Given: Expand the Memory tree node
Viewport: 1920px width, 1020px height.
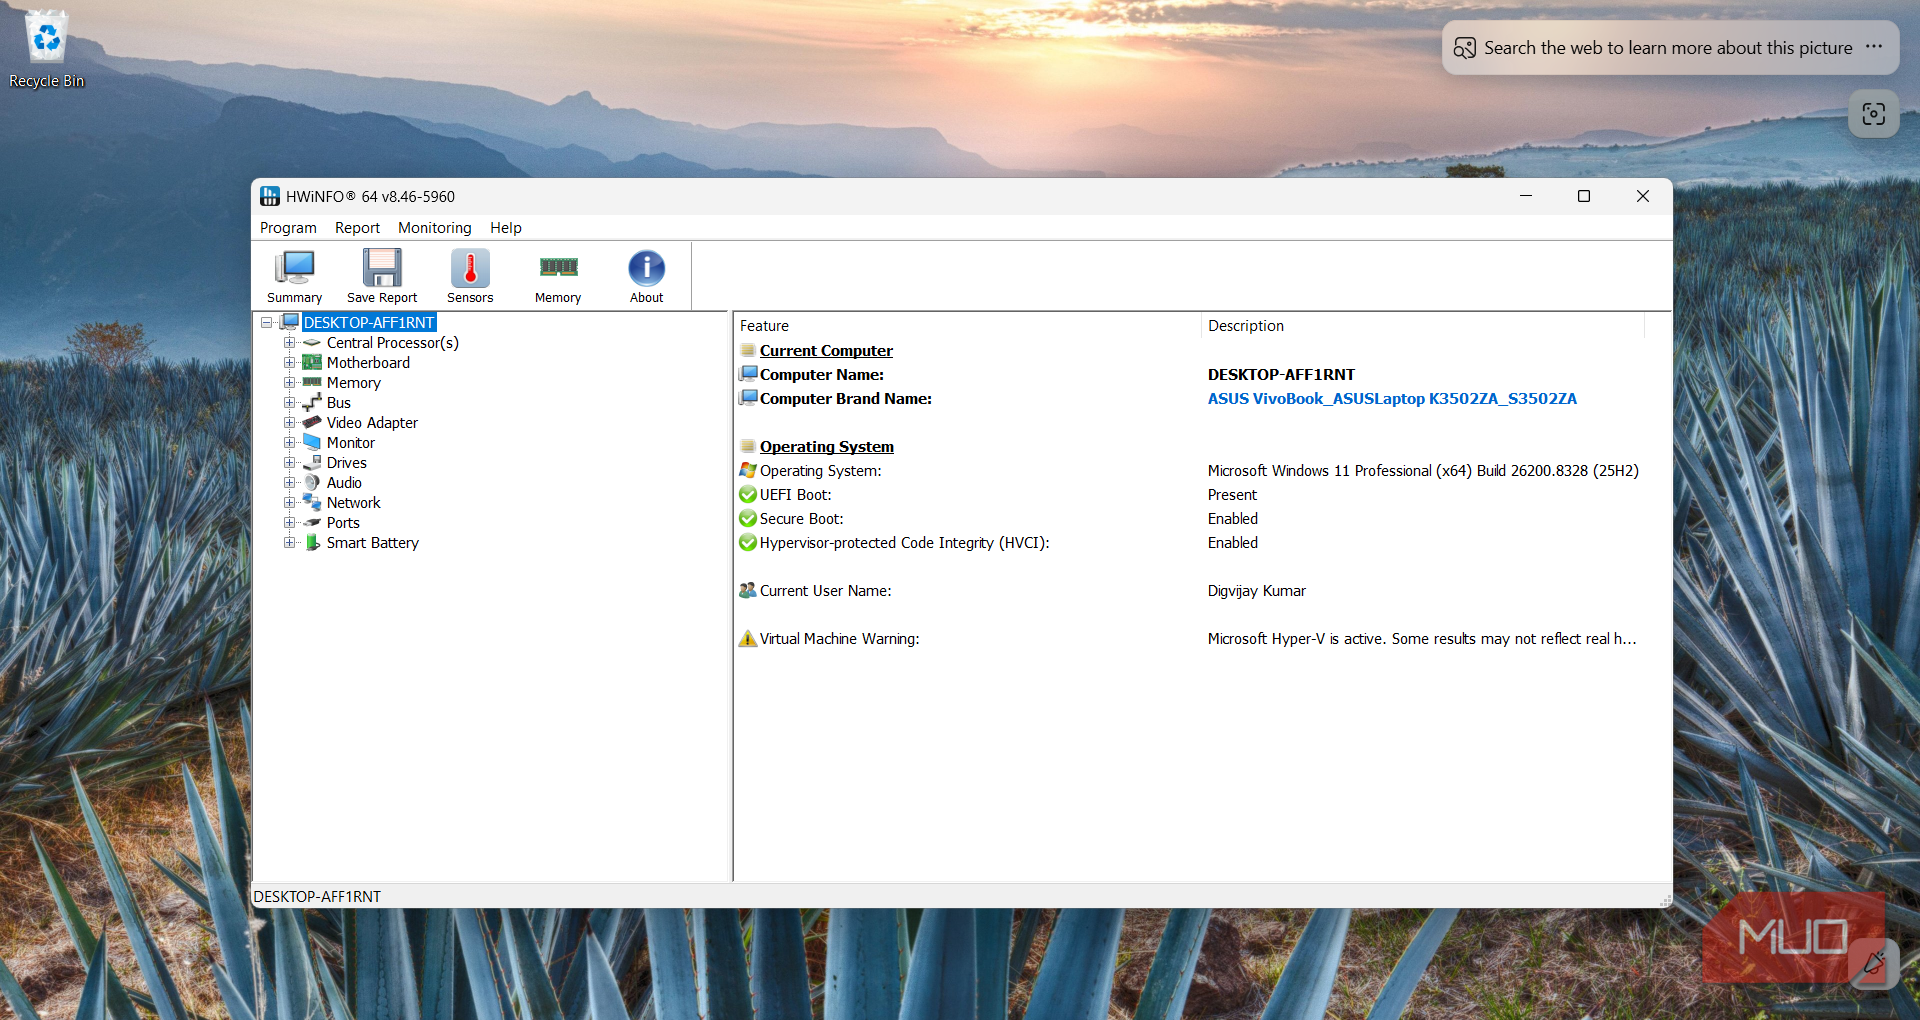Looking at the screenshot, I should (x=289, y=382).
